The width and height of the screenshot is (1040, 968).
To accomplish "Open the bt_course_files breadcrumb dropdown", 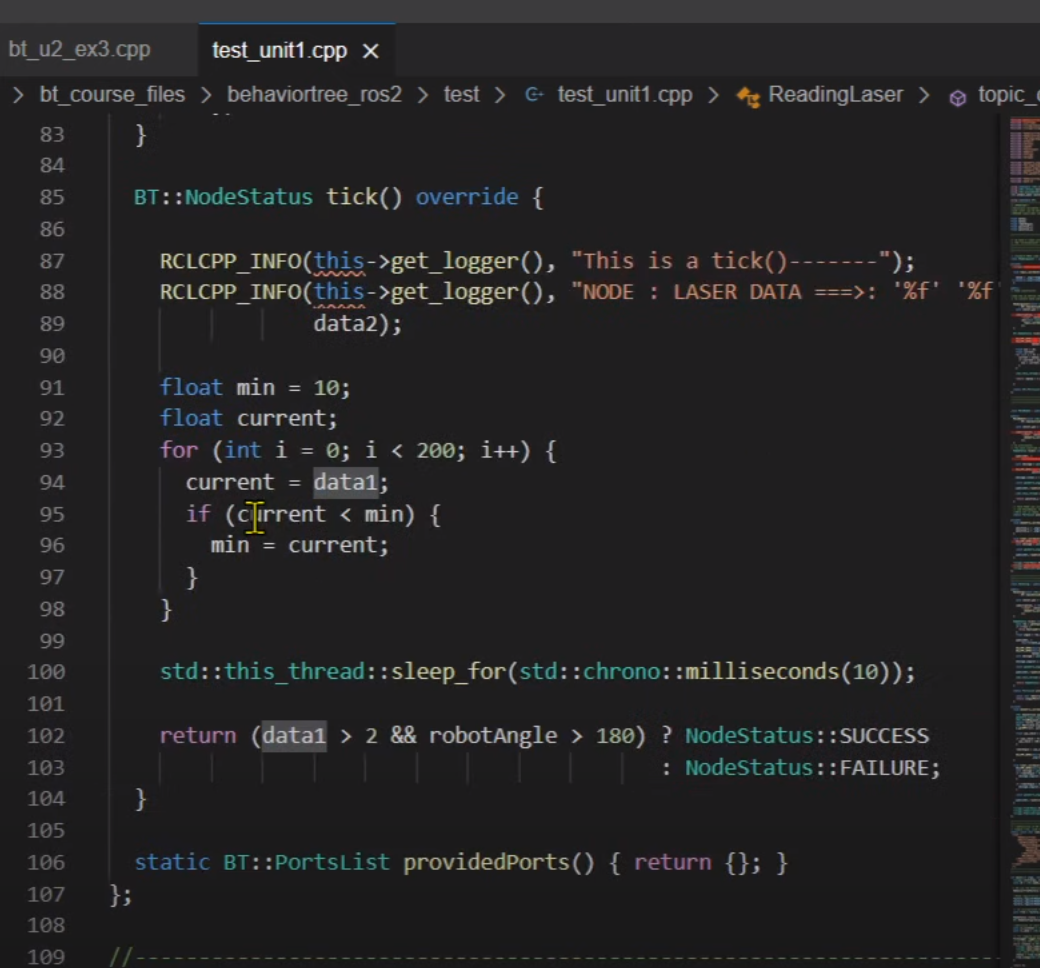I will [x=112, y=95].
